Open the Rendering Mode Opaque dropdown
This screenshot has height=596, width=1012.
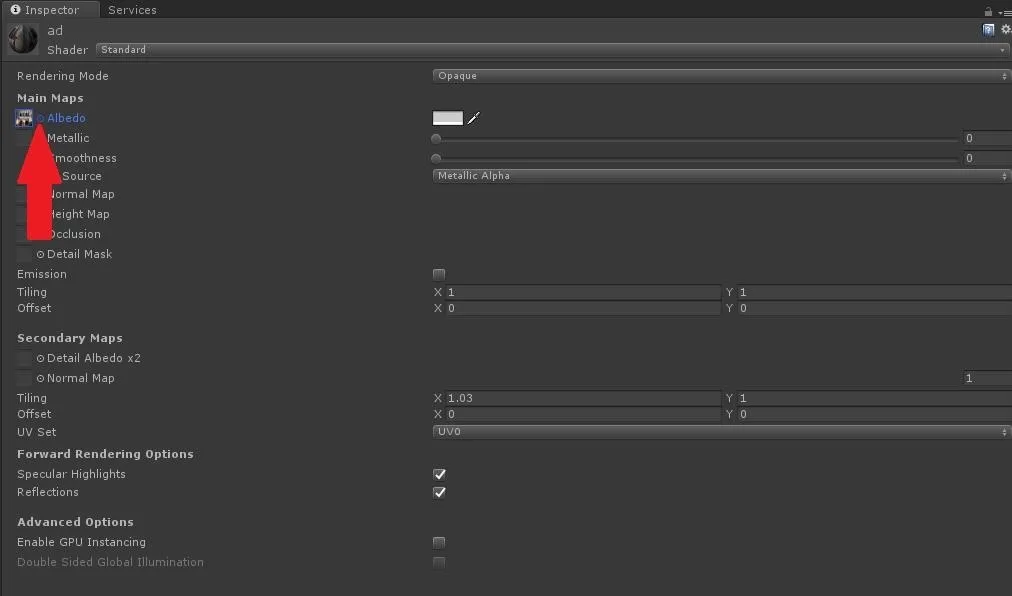(721, 76)
